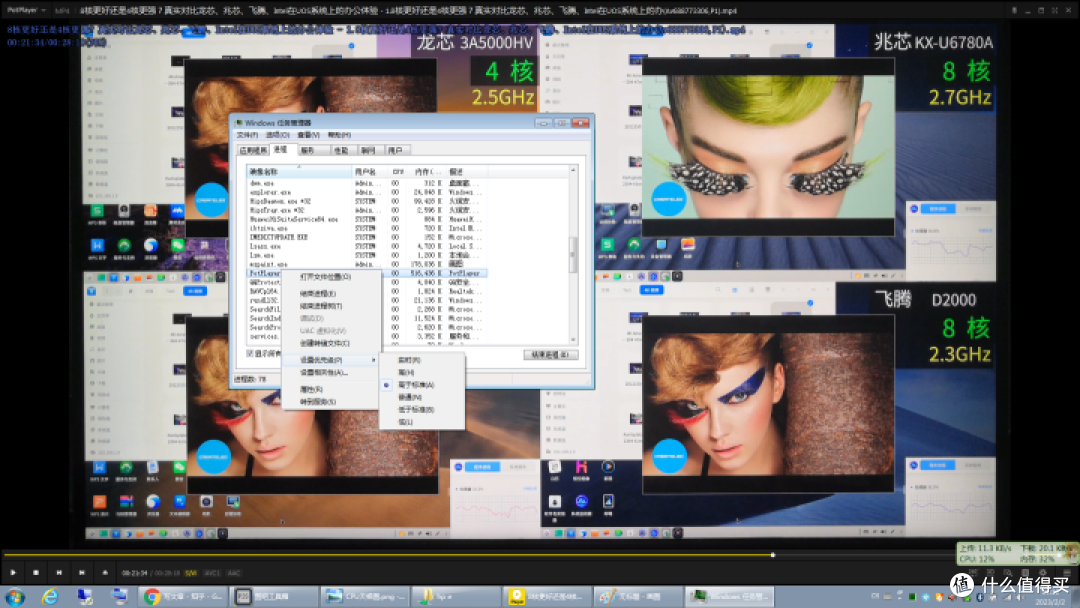The image size is (1080, 608).
Task: Open Internet Explorer from the taskbar
Action: pyautogui.click(x=50, y=596)
